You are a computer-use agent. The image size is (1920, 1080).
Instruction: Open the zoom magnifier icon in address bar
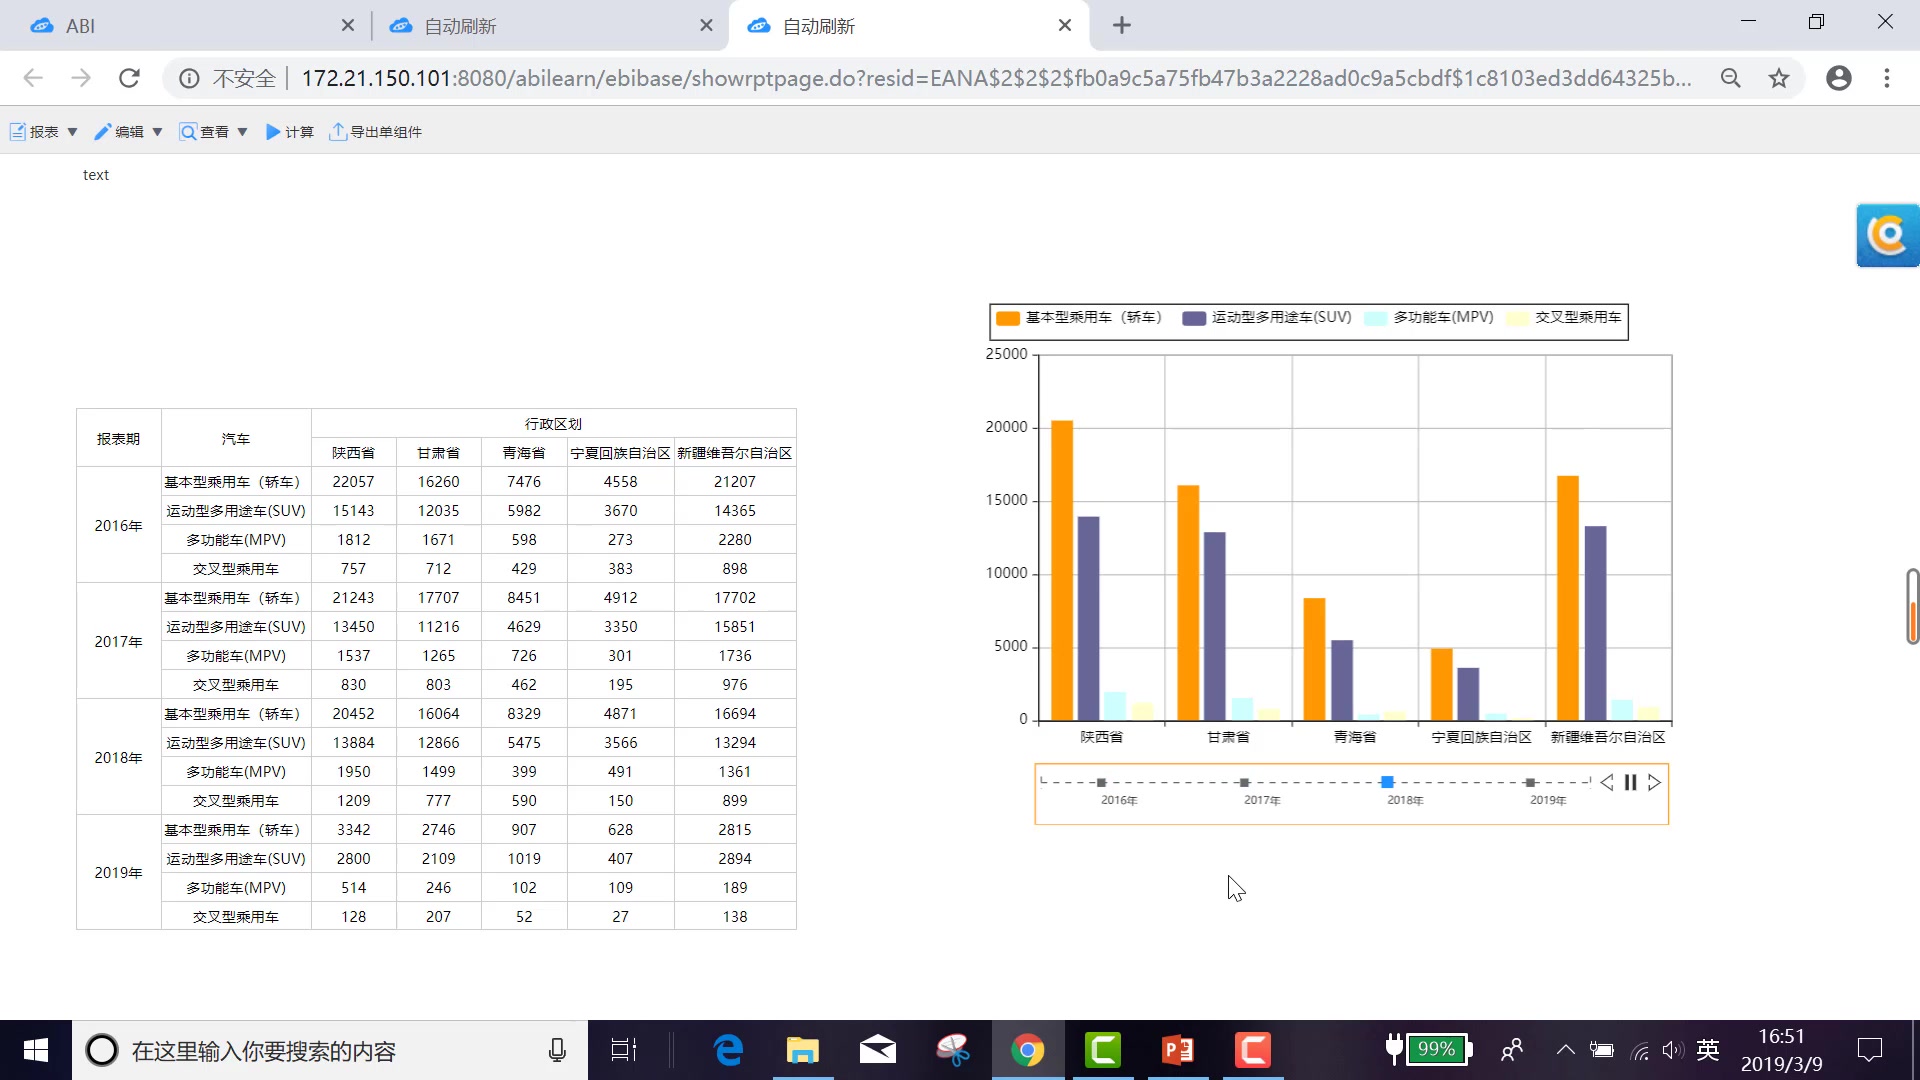coord(1731,78)
